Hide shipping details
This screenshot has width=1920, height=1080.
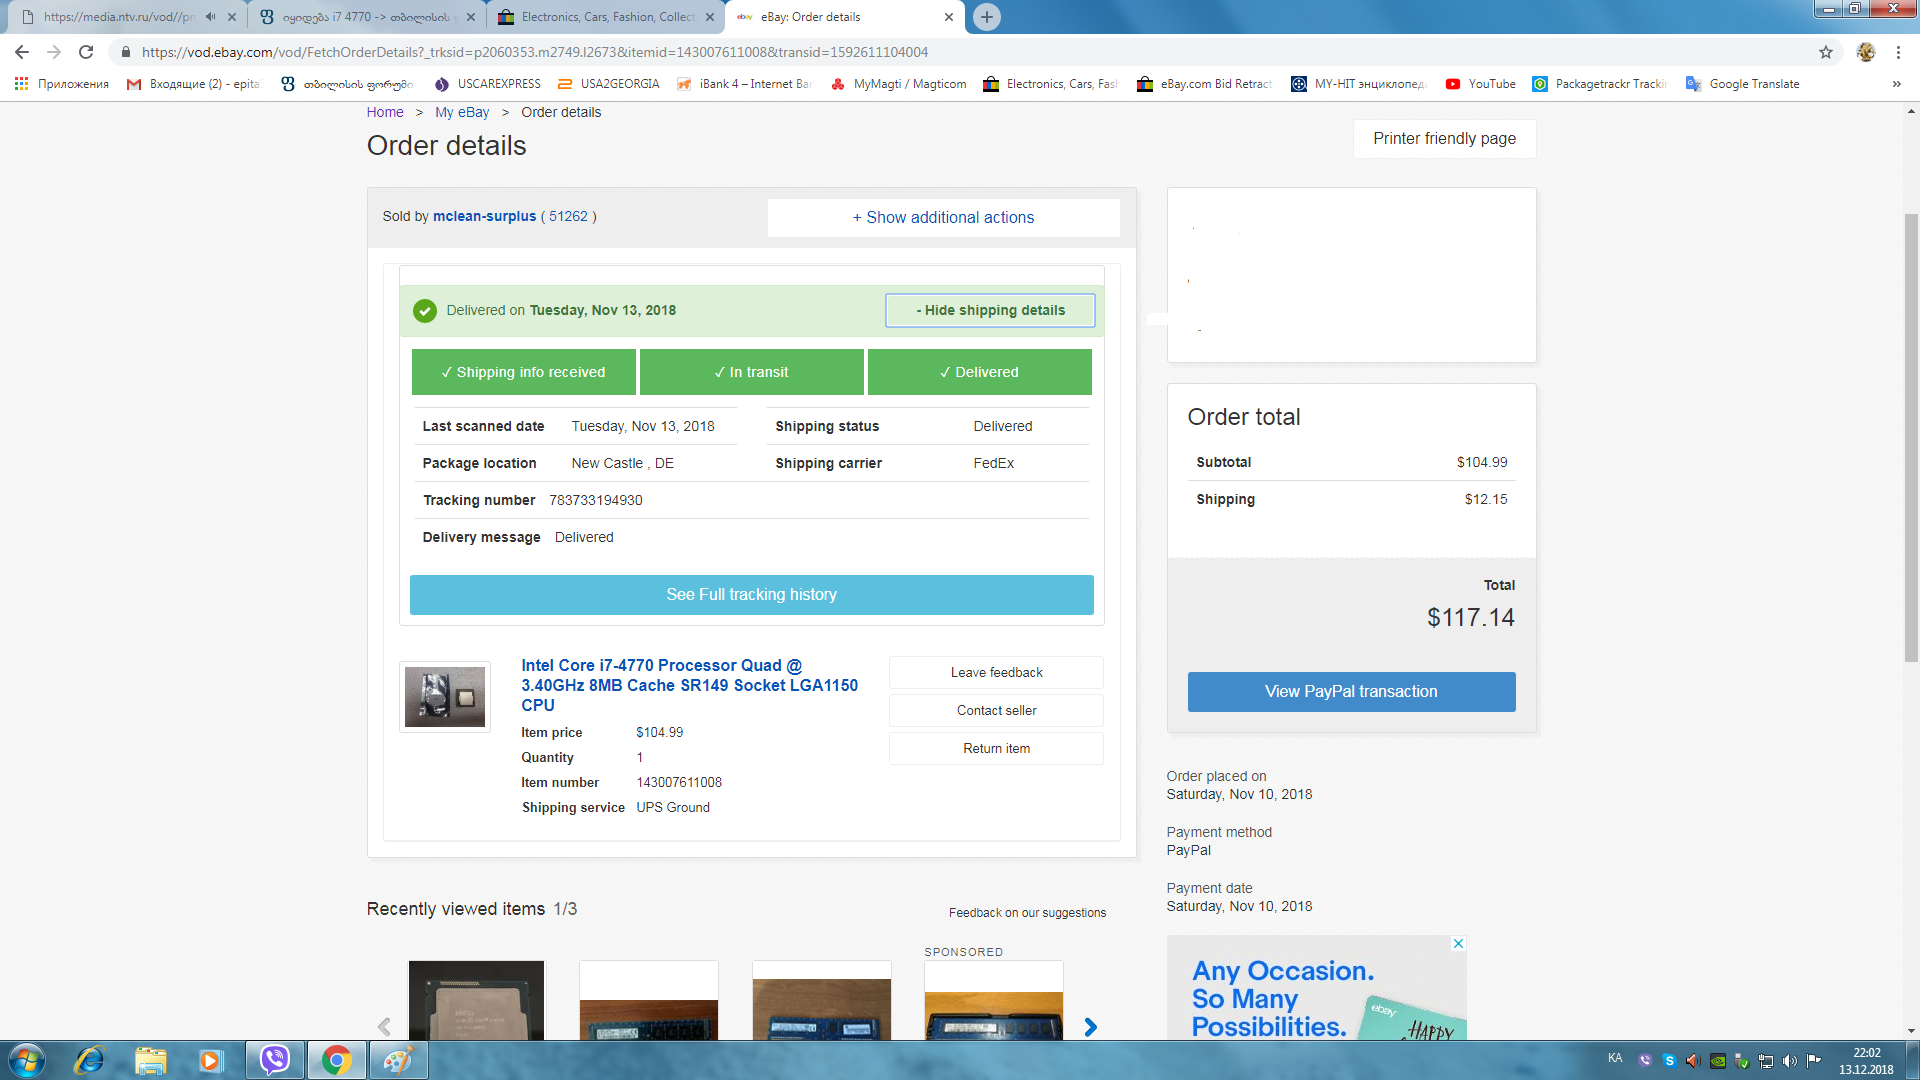tap(990, 310)
